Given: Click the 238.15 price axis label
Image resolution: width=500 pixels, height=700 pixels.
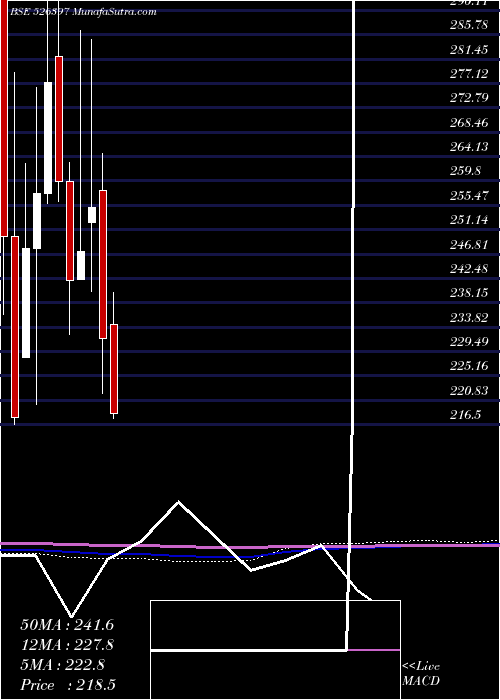Looking at the screenshot, I should pyautogui.click(x=469, y=293).
